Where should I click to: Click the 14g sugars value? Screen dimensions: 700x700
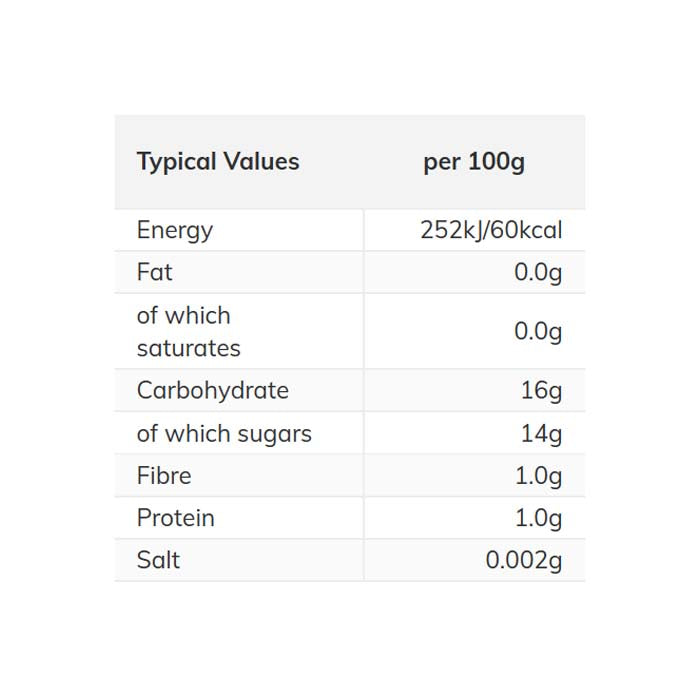542,433
